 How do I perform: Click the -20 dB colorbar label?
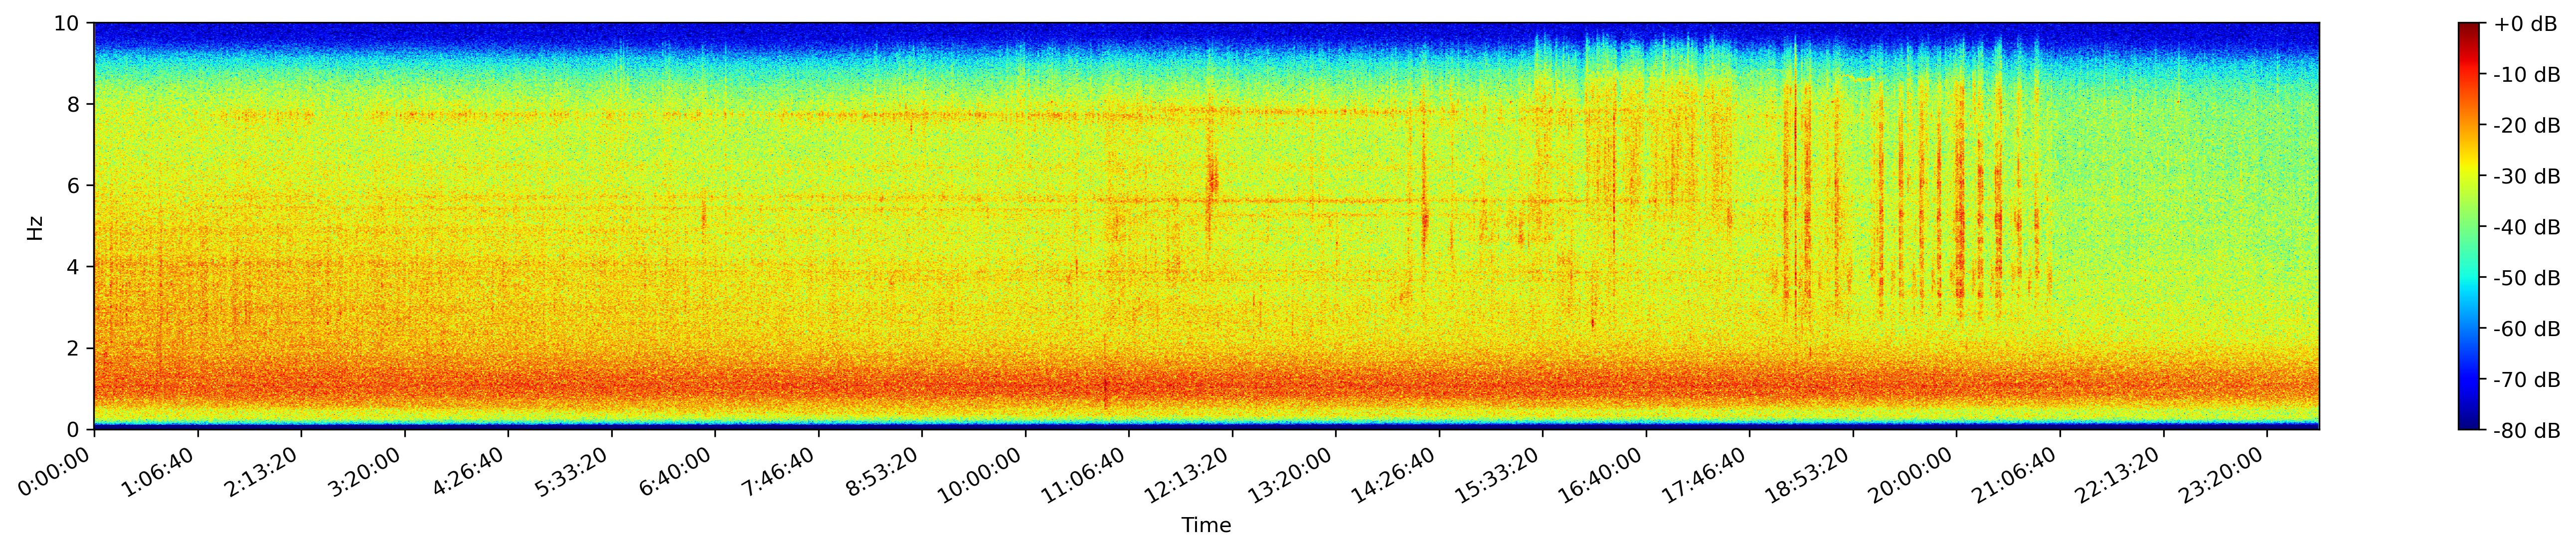pyautogui.click(x=2527, y=125)
